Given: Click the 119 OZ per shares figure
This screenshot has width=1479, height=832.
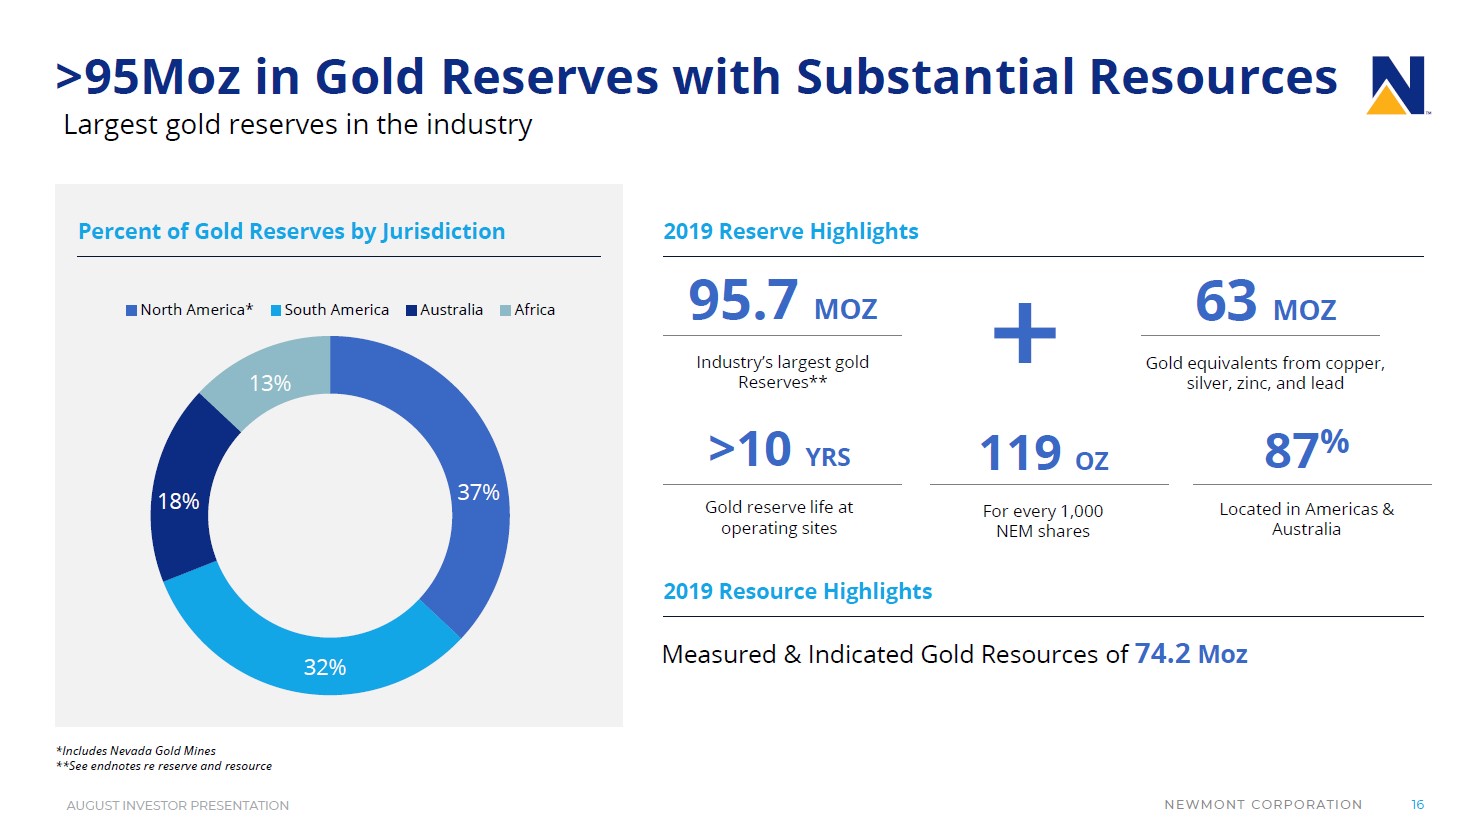Looking at the screenshot, I should 1043,454.
